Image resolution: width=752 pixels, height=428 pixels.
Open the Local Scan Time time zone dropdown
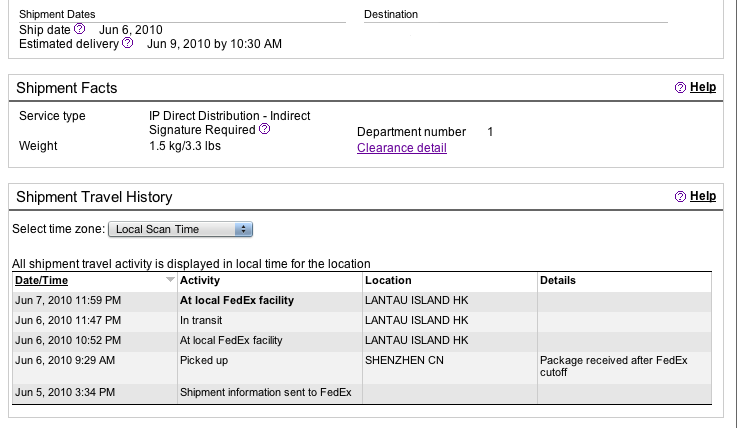180,229
